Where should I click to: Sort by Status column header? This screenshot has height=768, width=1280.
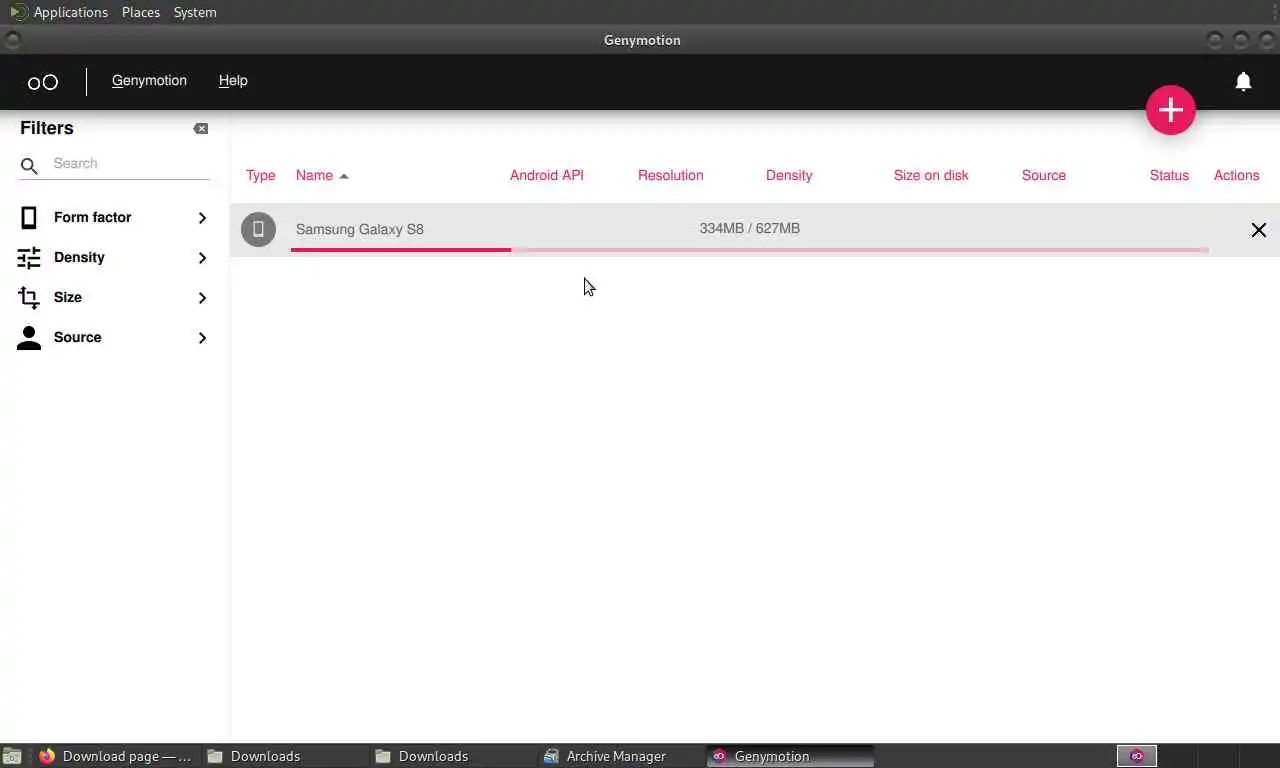pos(1169,175)
